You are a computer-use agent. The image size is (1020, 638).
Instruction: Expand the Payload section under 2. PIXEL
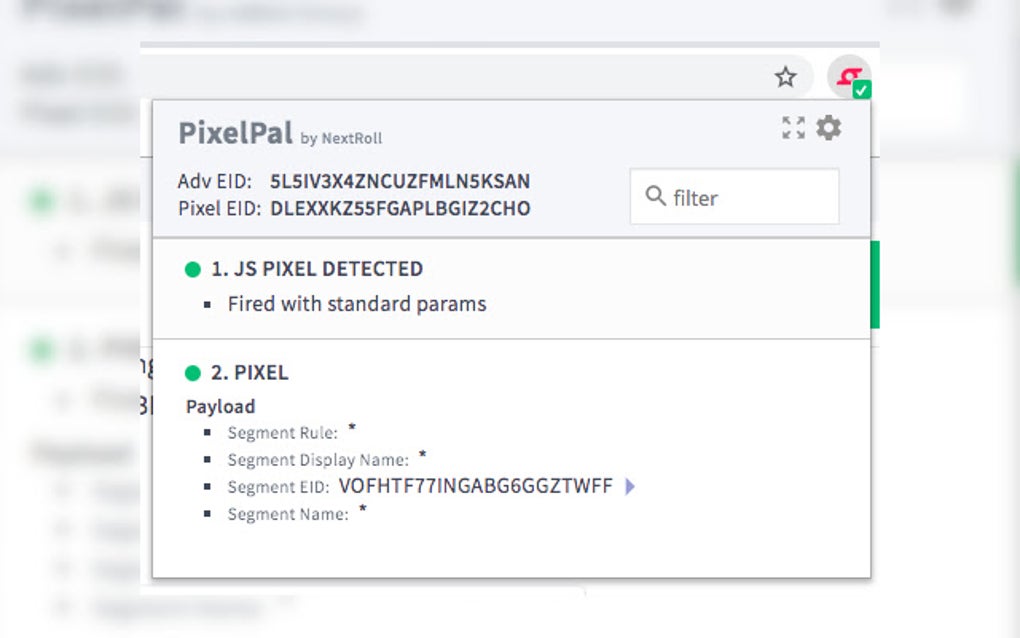click(220, 406)
